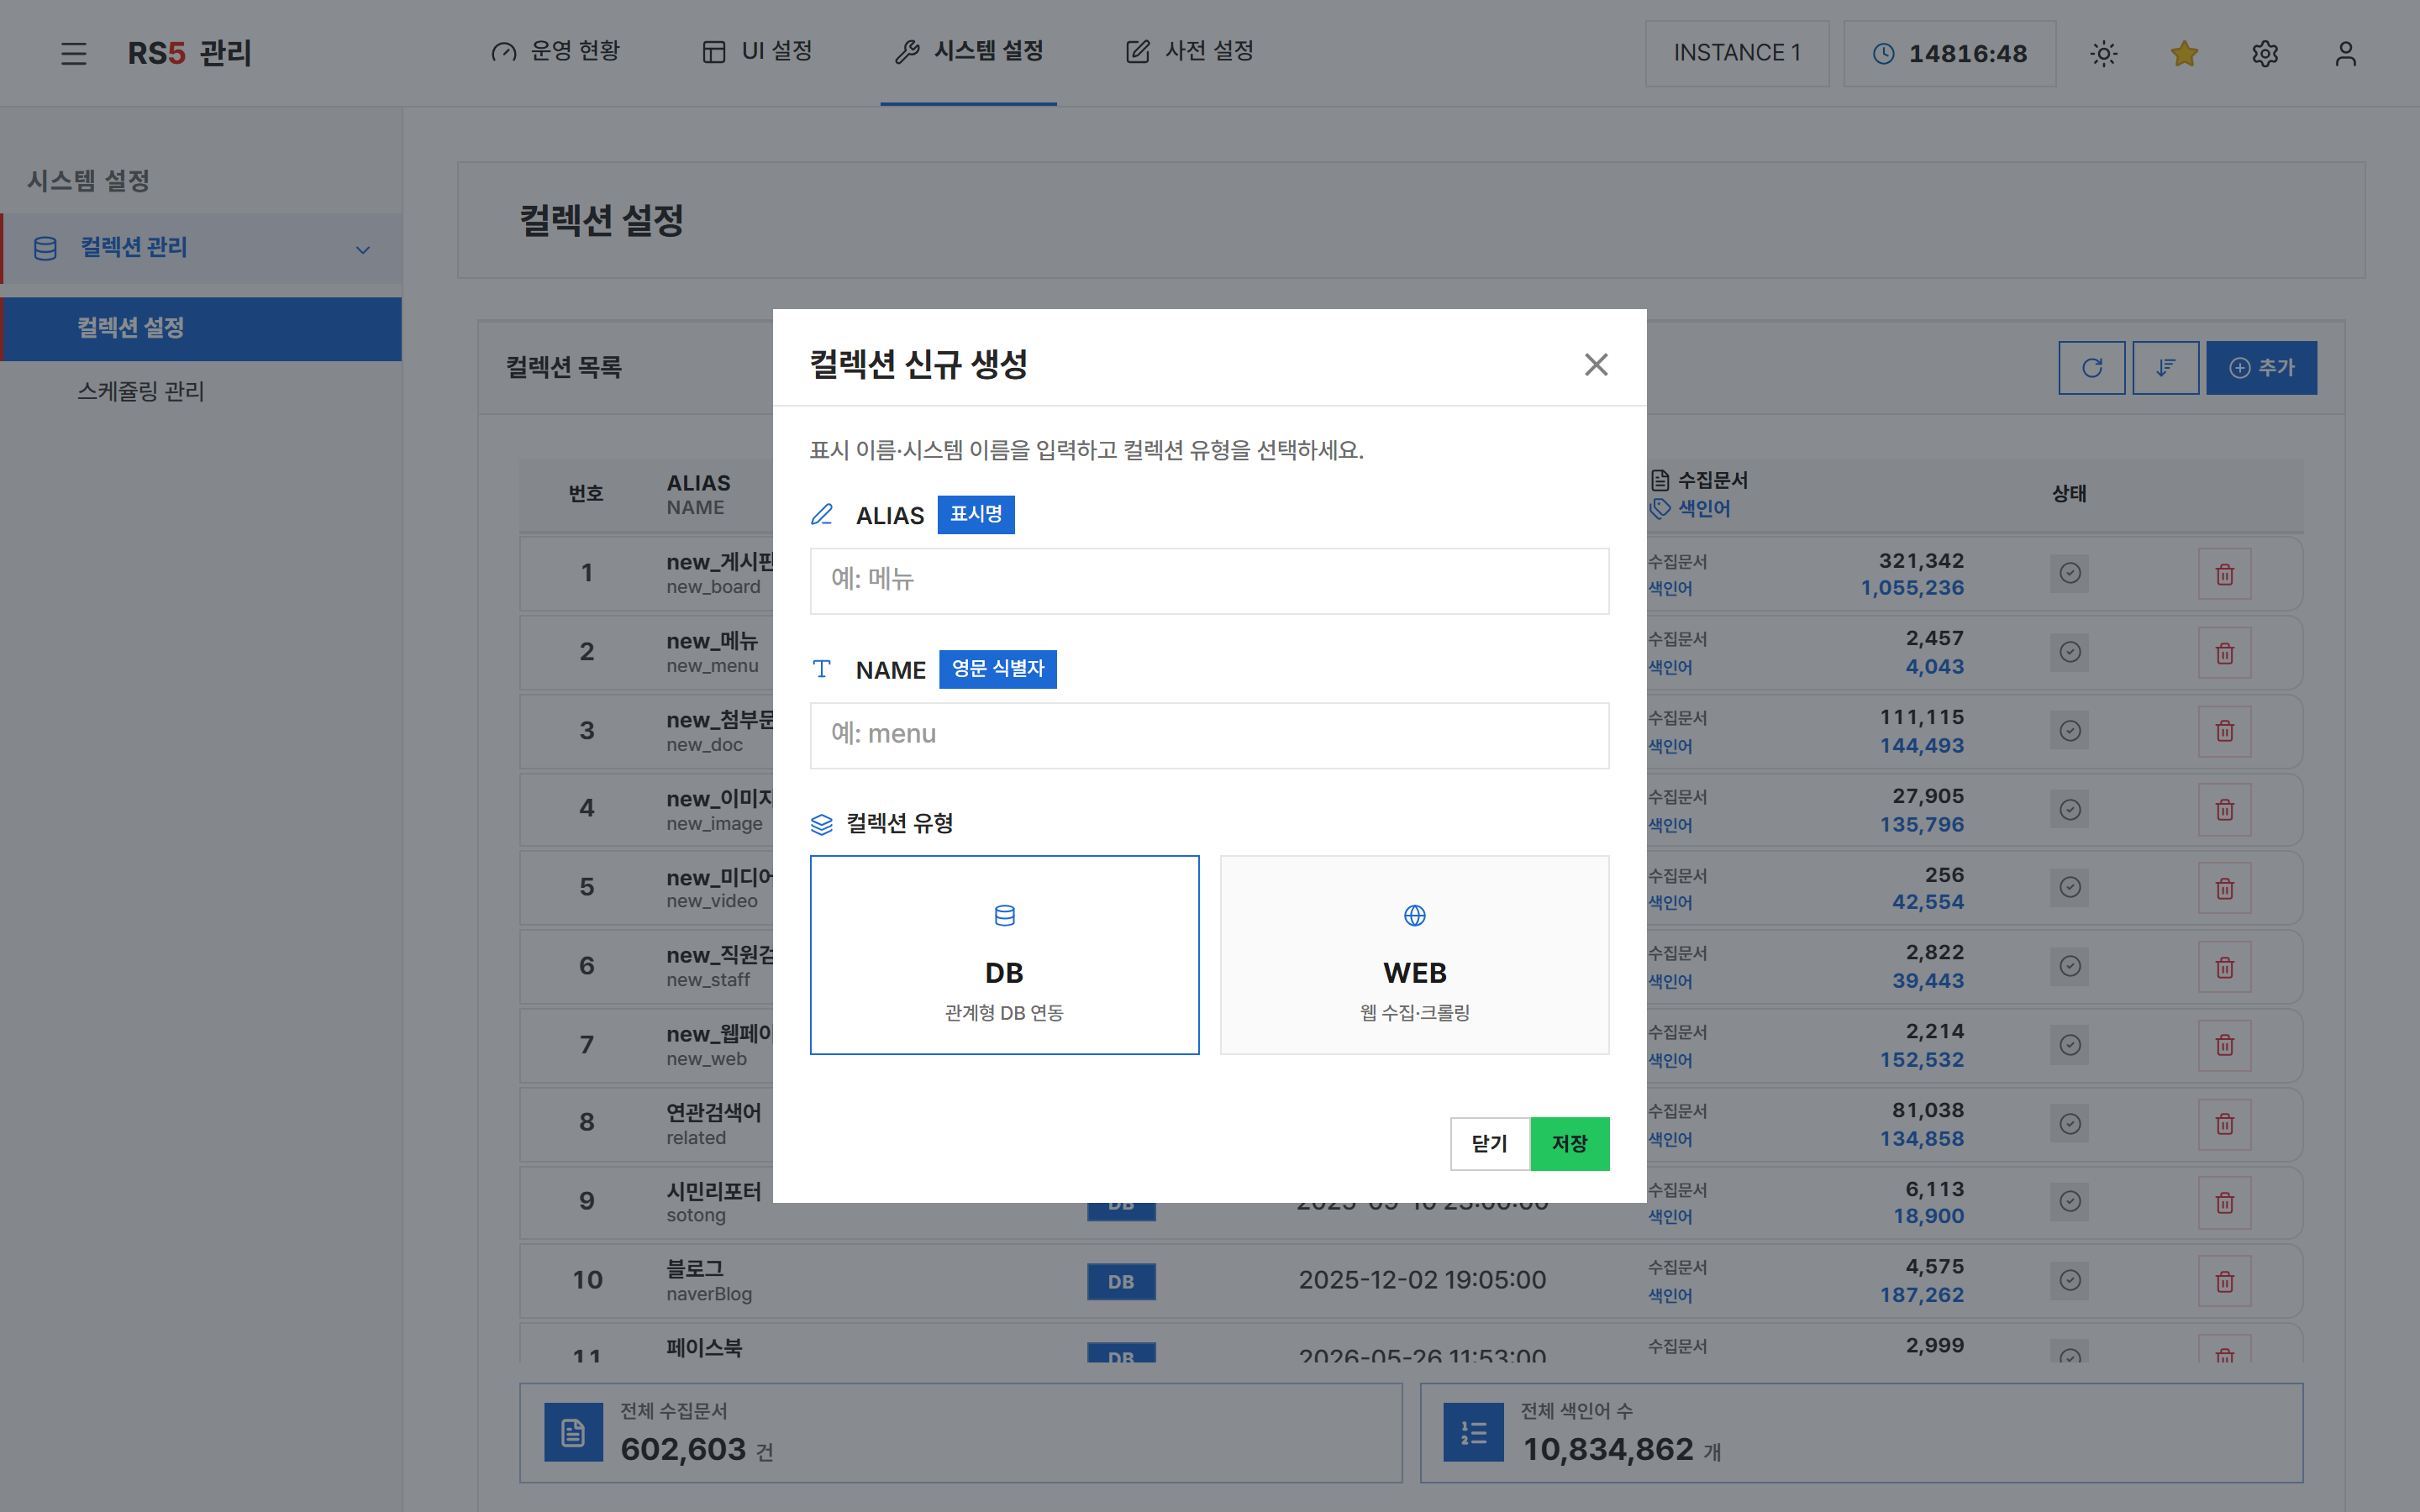Toggle status check for new_video row
Screen dimensions: 2420x1512
coord(2070,887)
